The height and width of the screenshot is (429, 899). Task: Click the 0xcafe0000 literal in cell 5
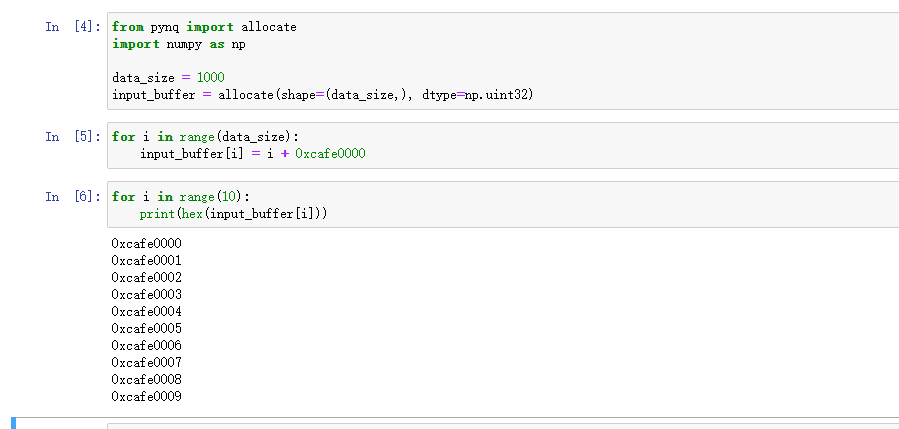point(330,154)
